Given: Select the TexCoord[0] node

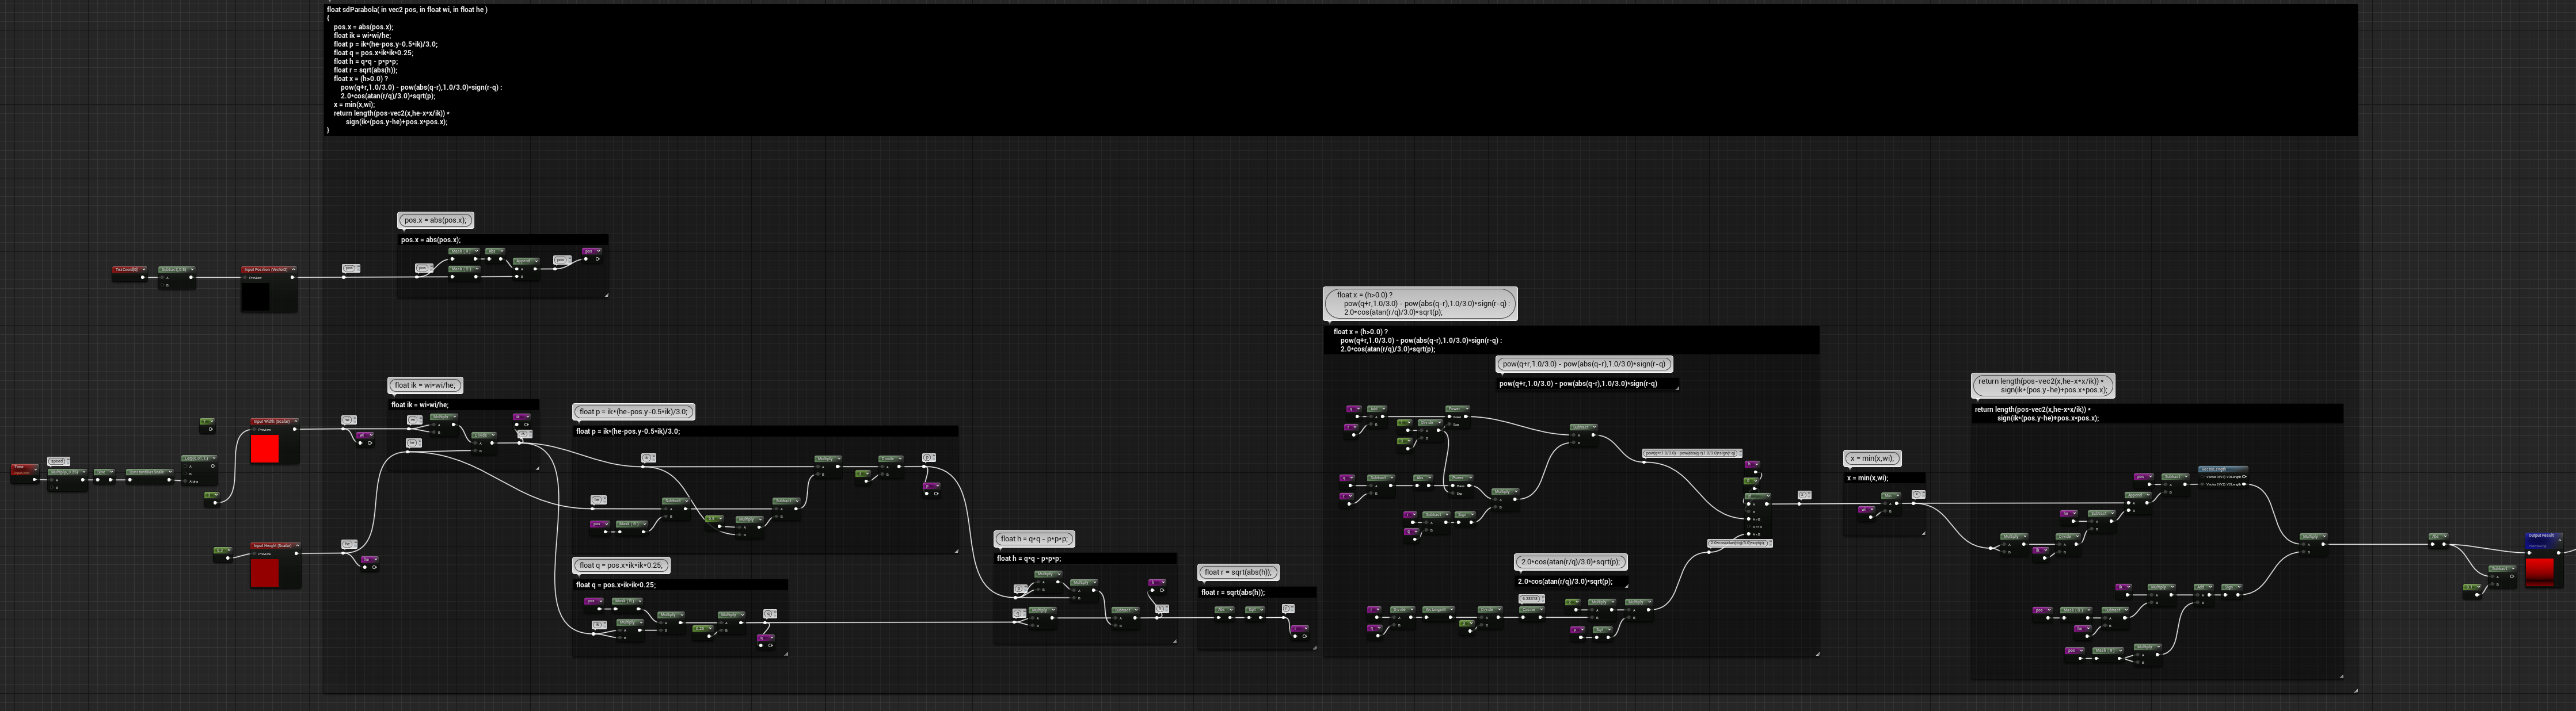Looking at the screenshot, I should (x=130, y=274).
